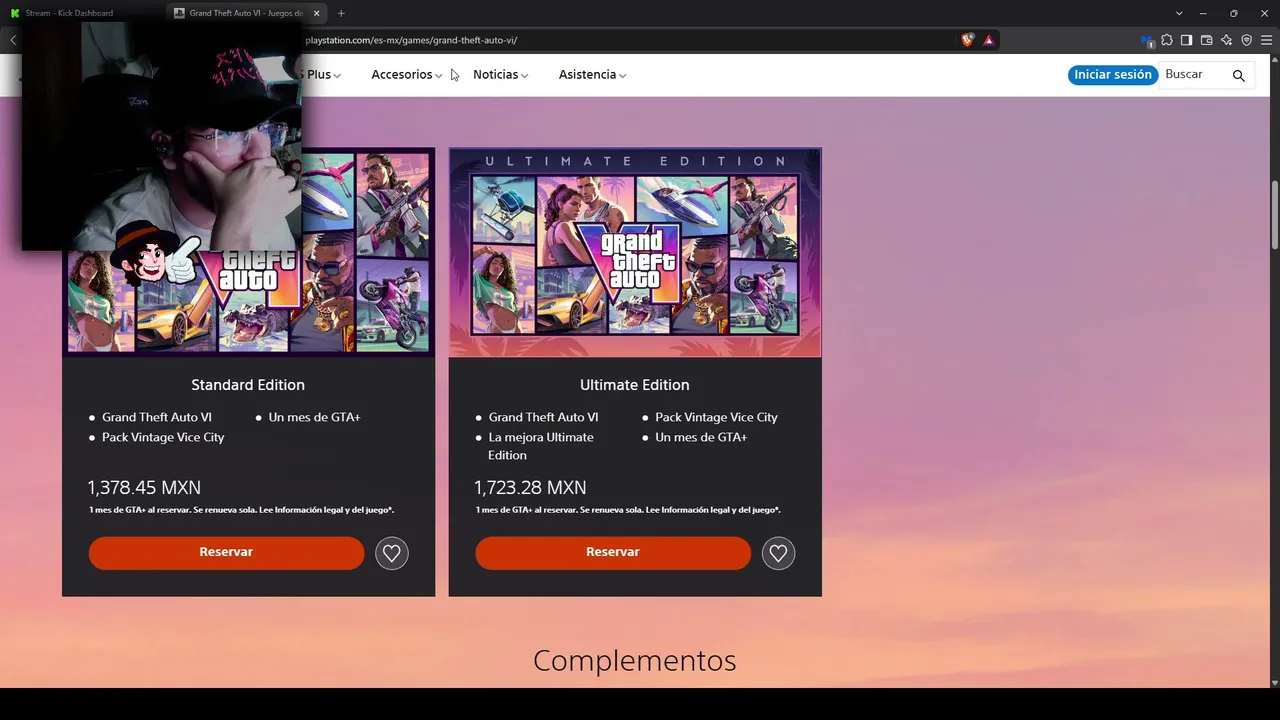The height and width of the screenshot is (720, 1280).
Task: Open the Brave VPN shield icon
Action: (1246, 40)
